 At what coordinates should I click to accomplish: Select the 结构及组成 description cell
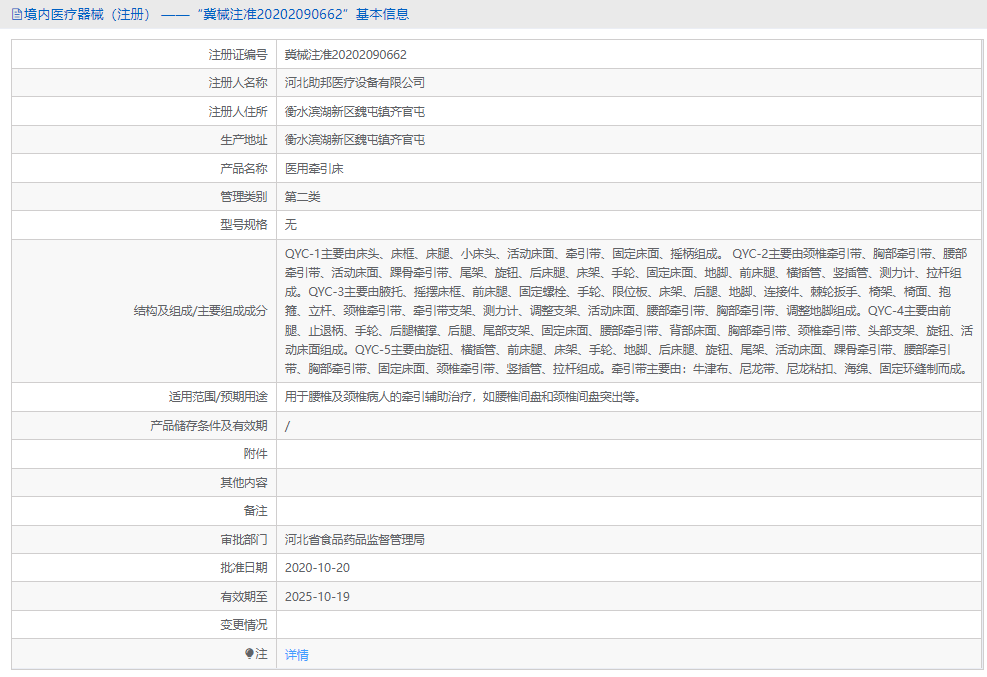(x=630, y=310)
